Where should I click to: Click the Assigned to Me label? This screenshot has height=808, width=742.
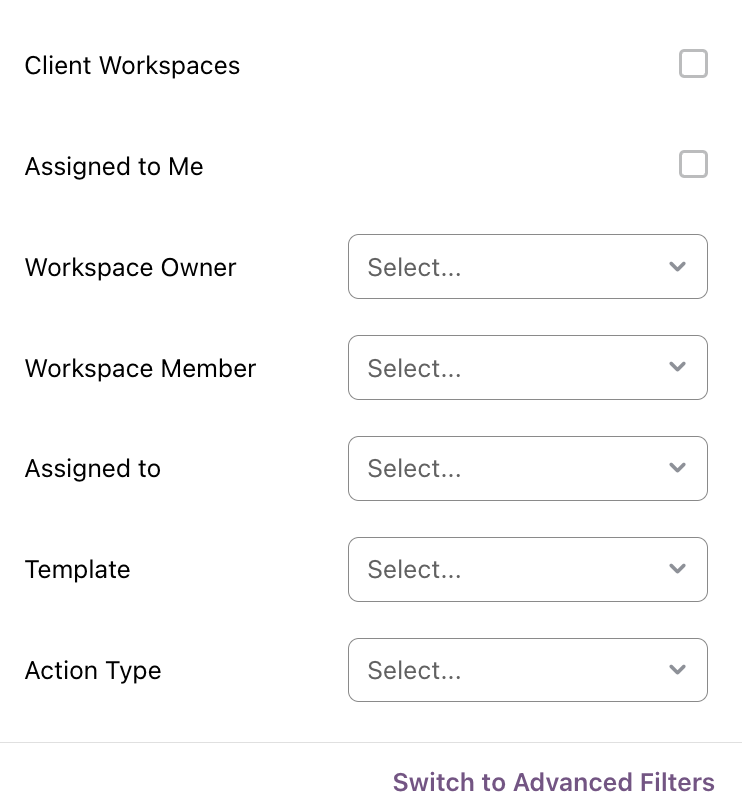click(114, 166)
